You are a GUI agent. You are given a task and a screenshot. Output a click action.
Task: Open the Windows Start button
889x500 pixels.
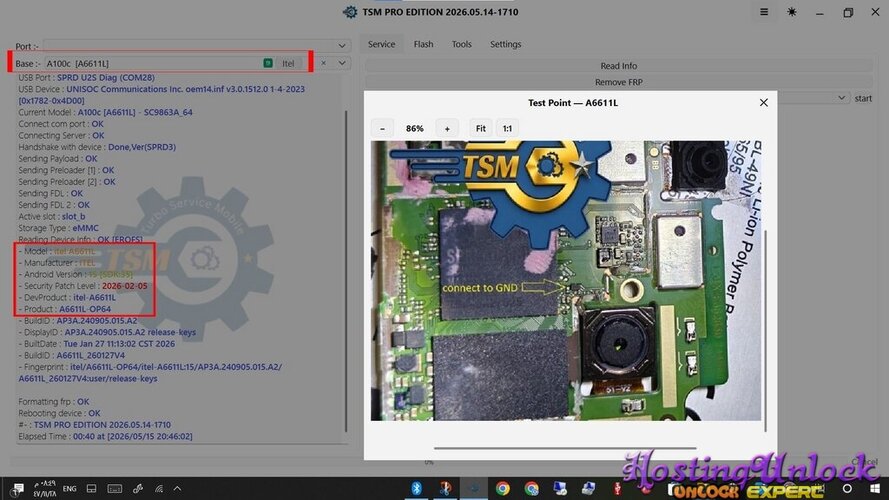tap(875, 488)
